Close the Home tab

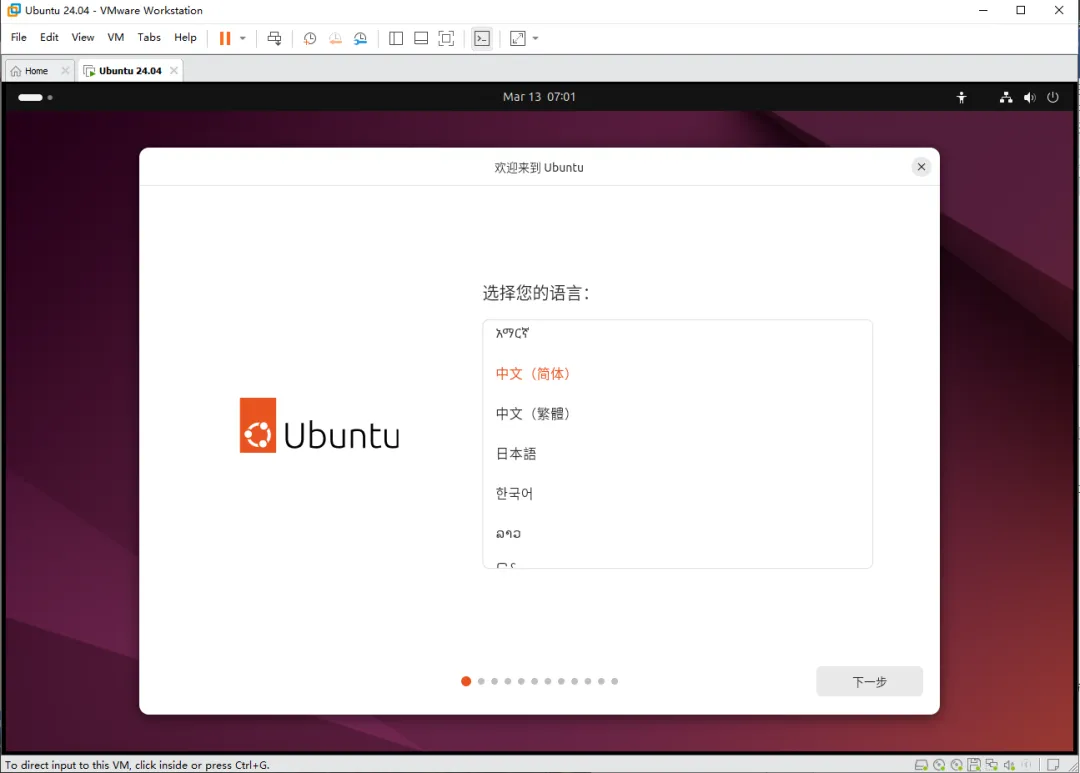[65, 70]
